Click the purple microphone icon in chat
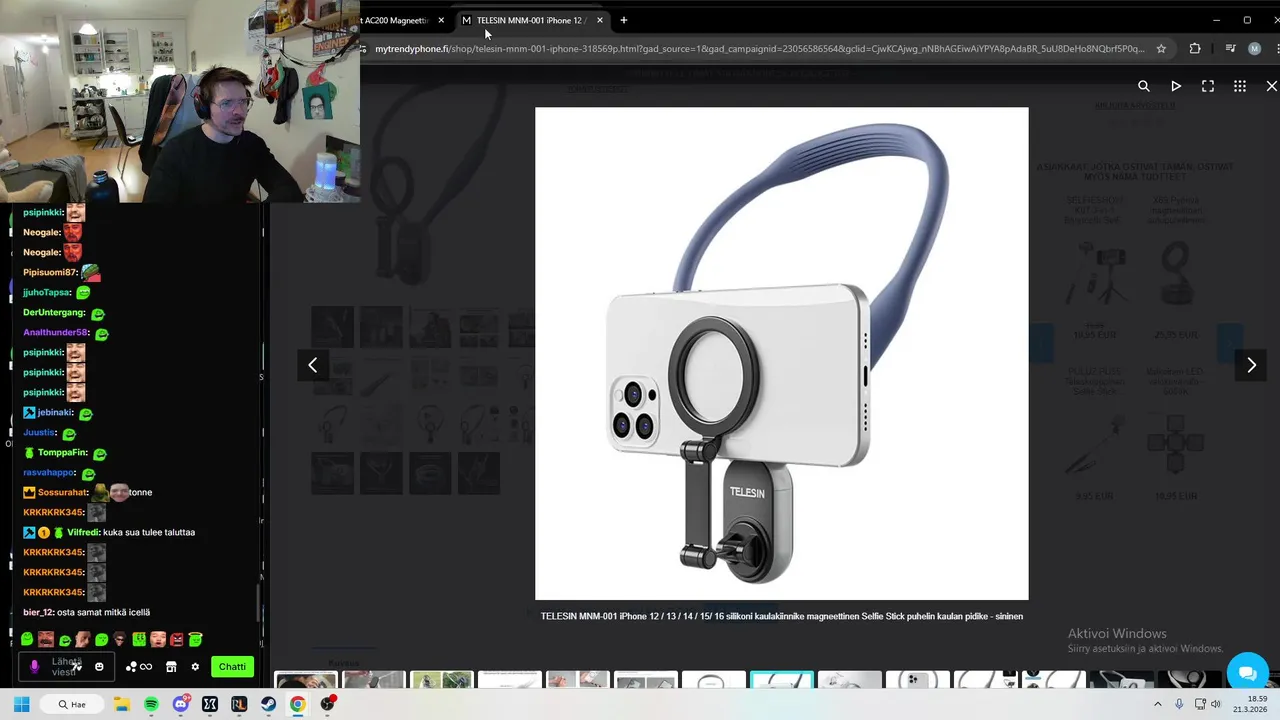1280x720 pixels. 35,667
